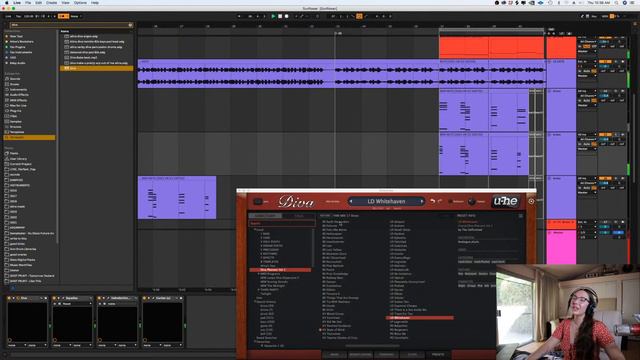Switch to Modifications tab in Diva

tap(360, 354)
